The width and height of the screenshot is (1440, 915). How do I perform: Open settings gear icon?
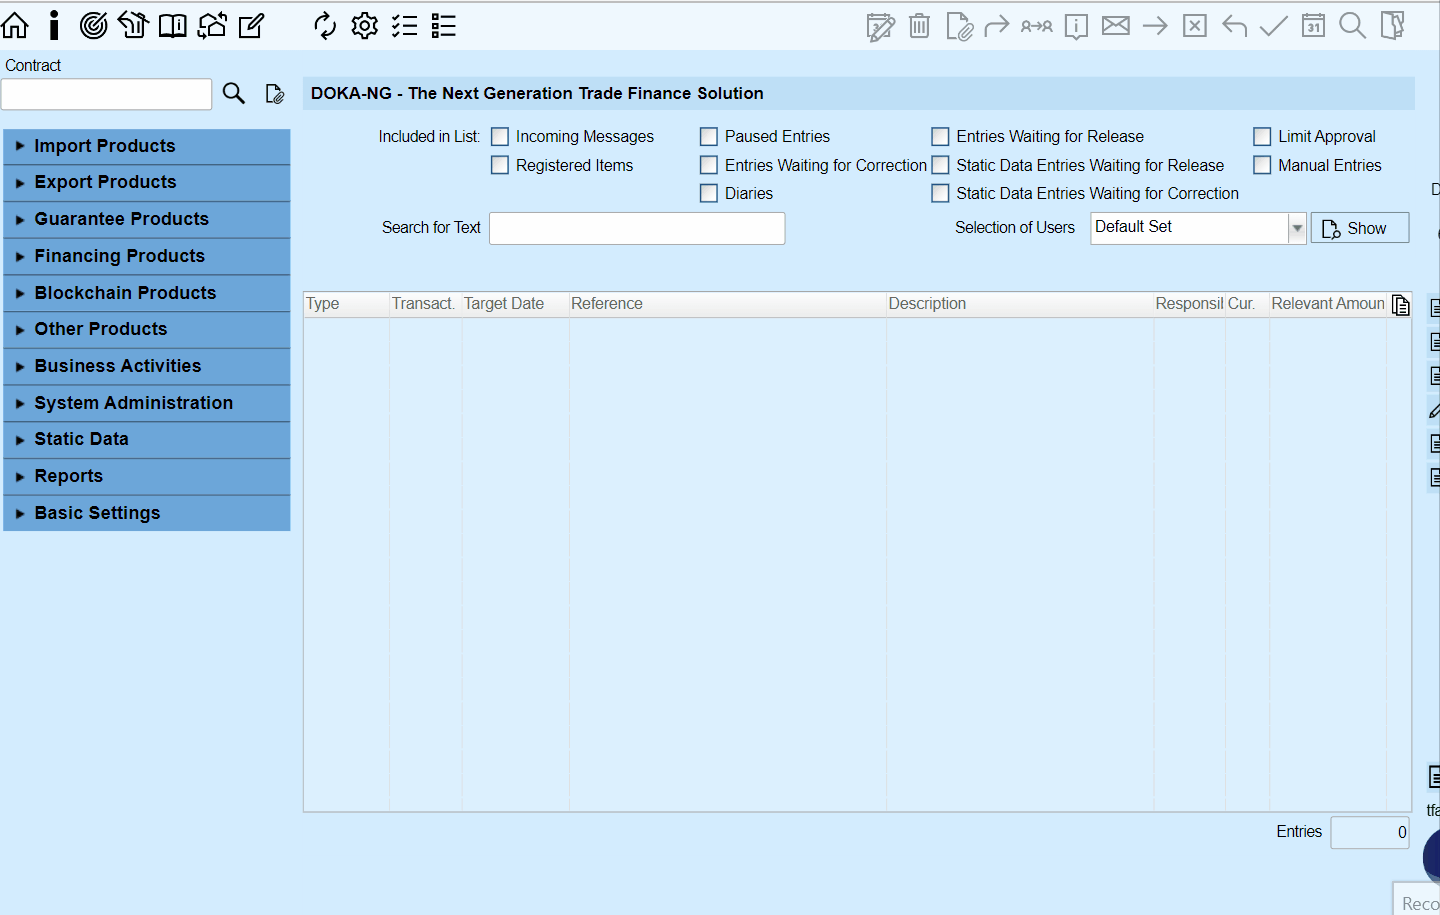click(x=365, y=25)
